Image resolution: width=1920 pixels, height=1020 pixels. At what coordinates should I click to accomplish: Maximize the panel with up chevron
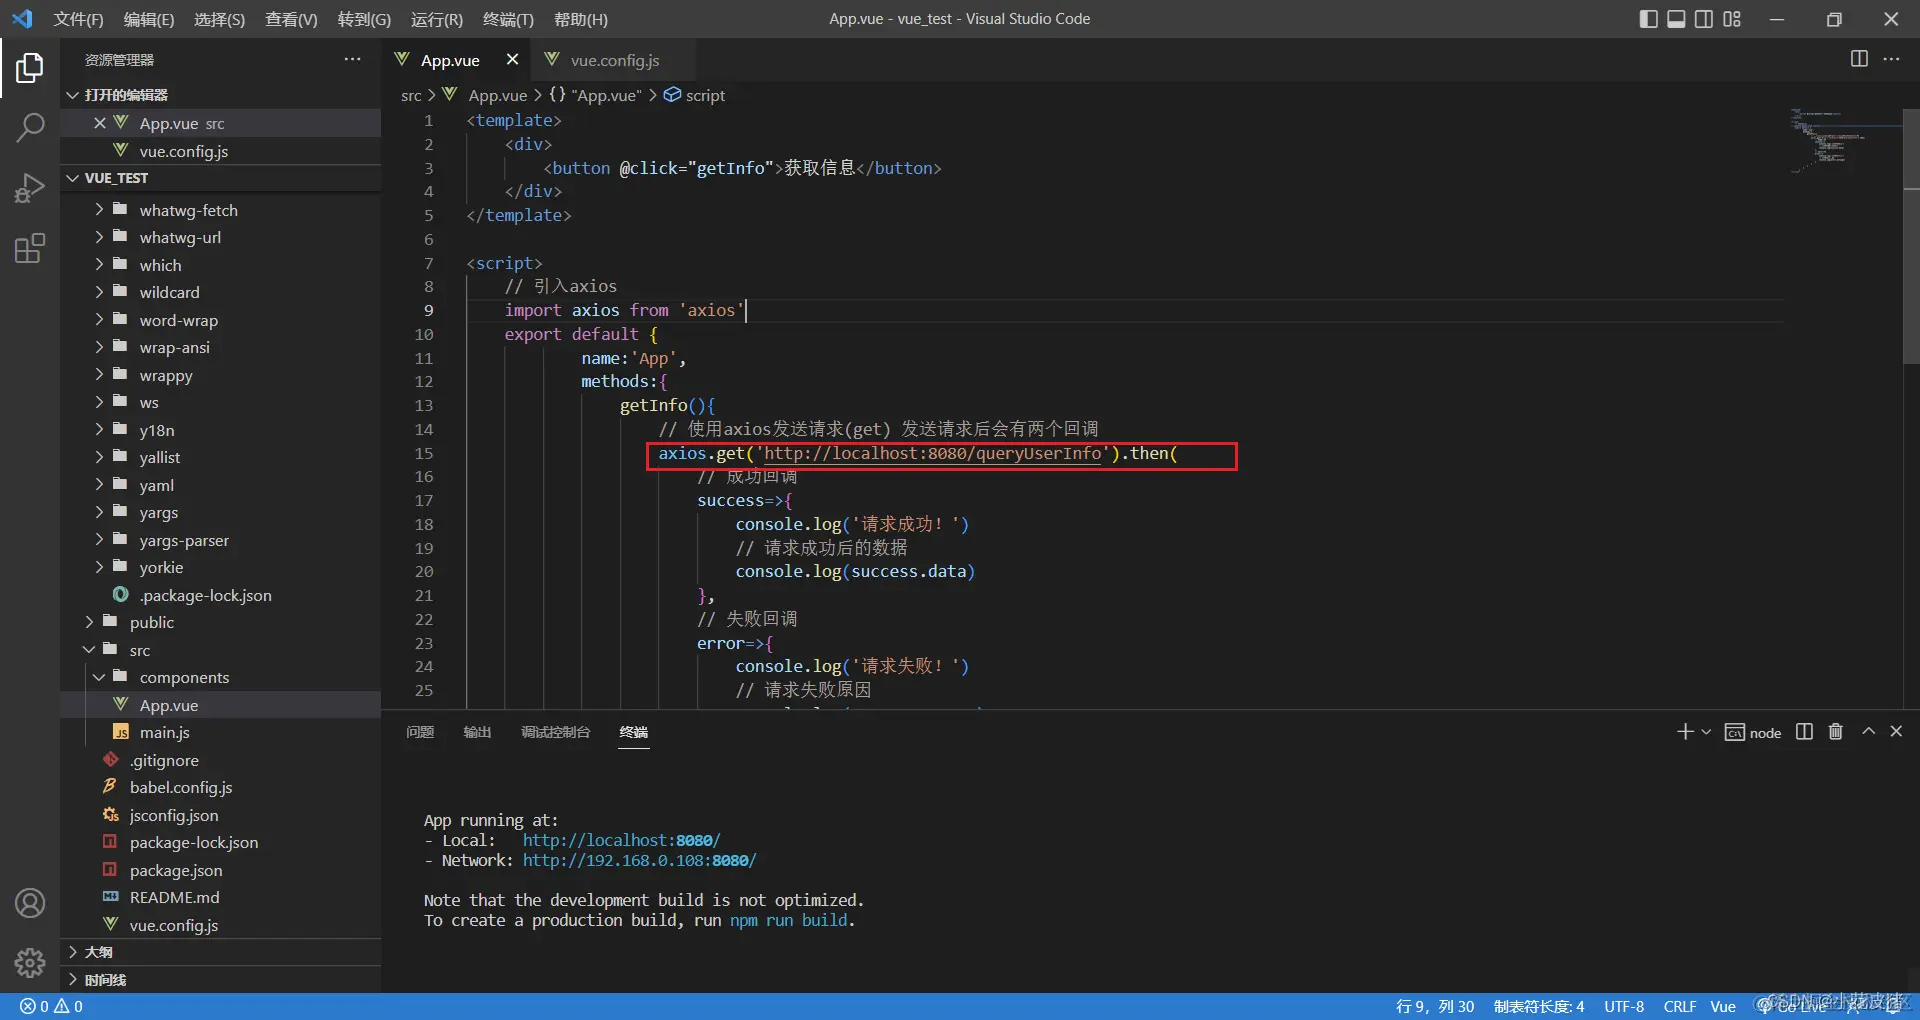(x=1868, y=732)
